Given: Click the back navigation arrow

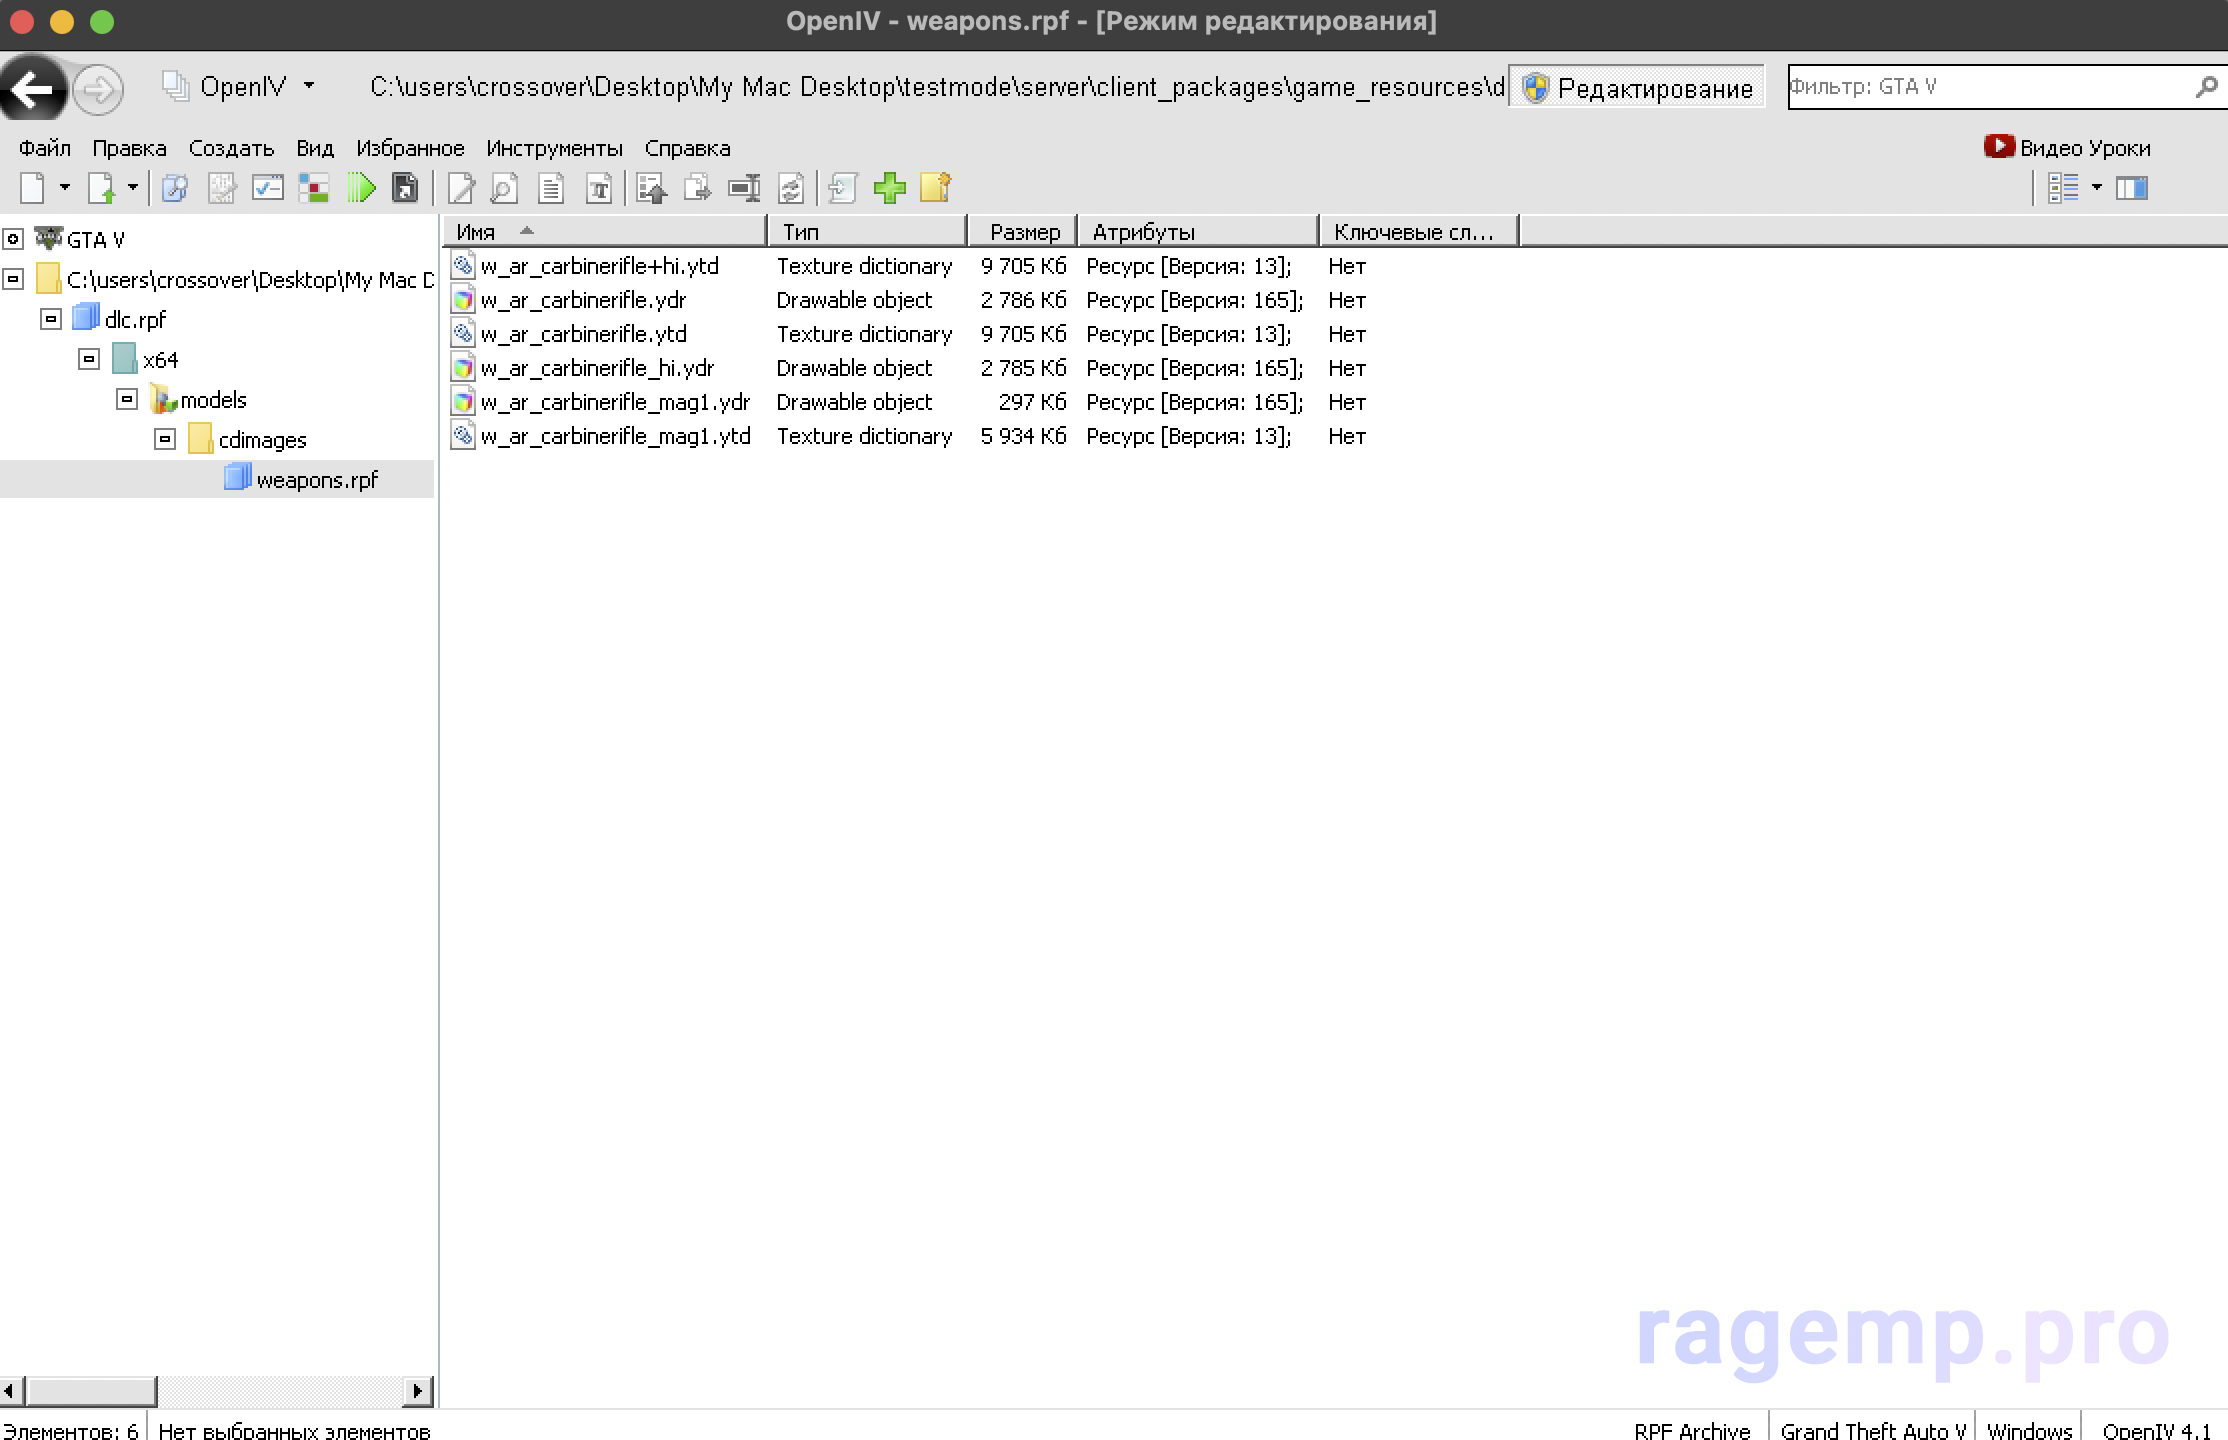Looking at the screenshot, I should point(33,90).
